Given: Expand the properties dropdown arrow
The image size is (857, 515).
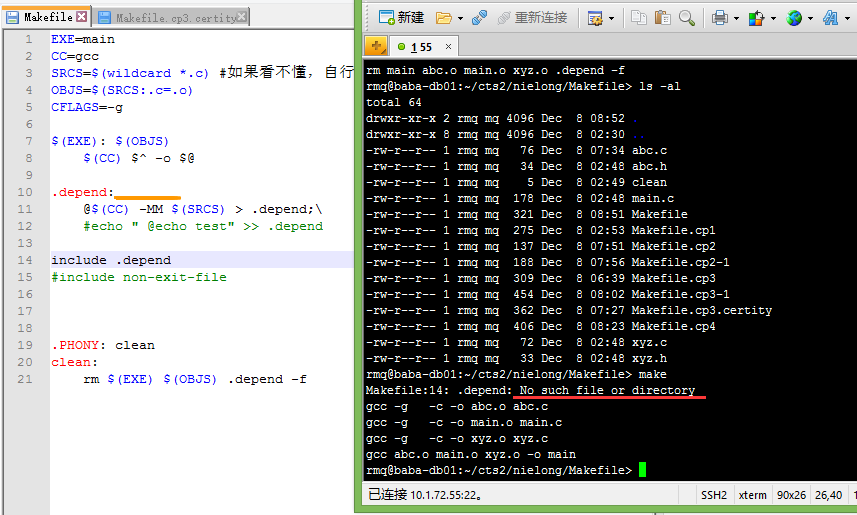Looking at the screenshot, I should pos(611,19).
